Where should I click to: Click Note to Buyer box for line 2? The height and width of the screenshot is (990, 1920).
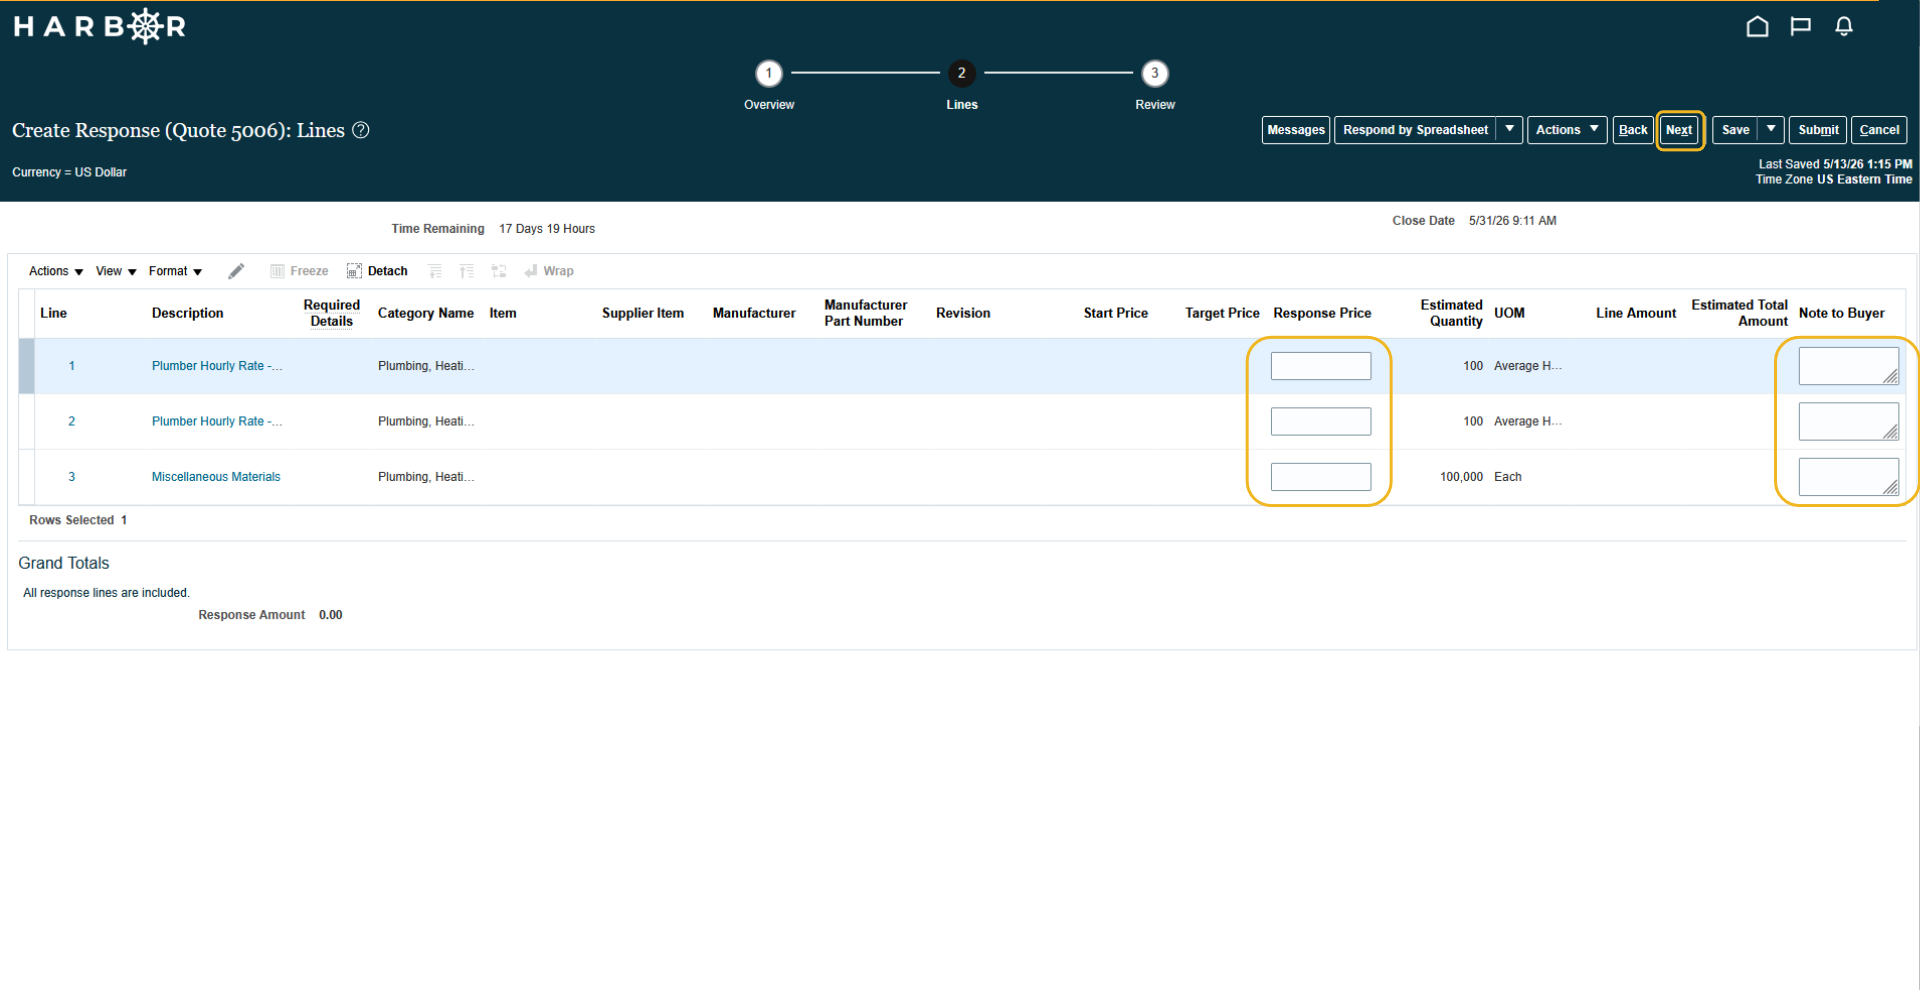click(x=1849, y=422)
